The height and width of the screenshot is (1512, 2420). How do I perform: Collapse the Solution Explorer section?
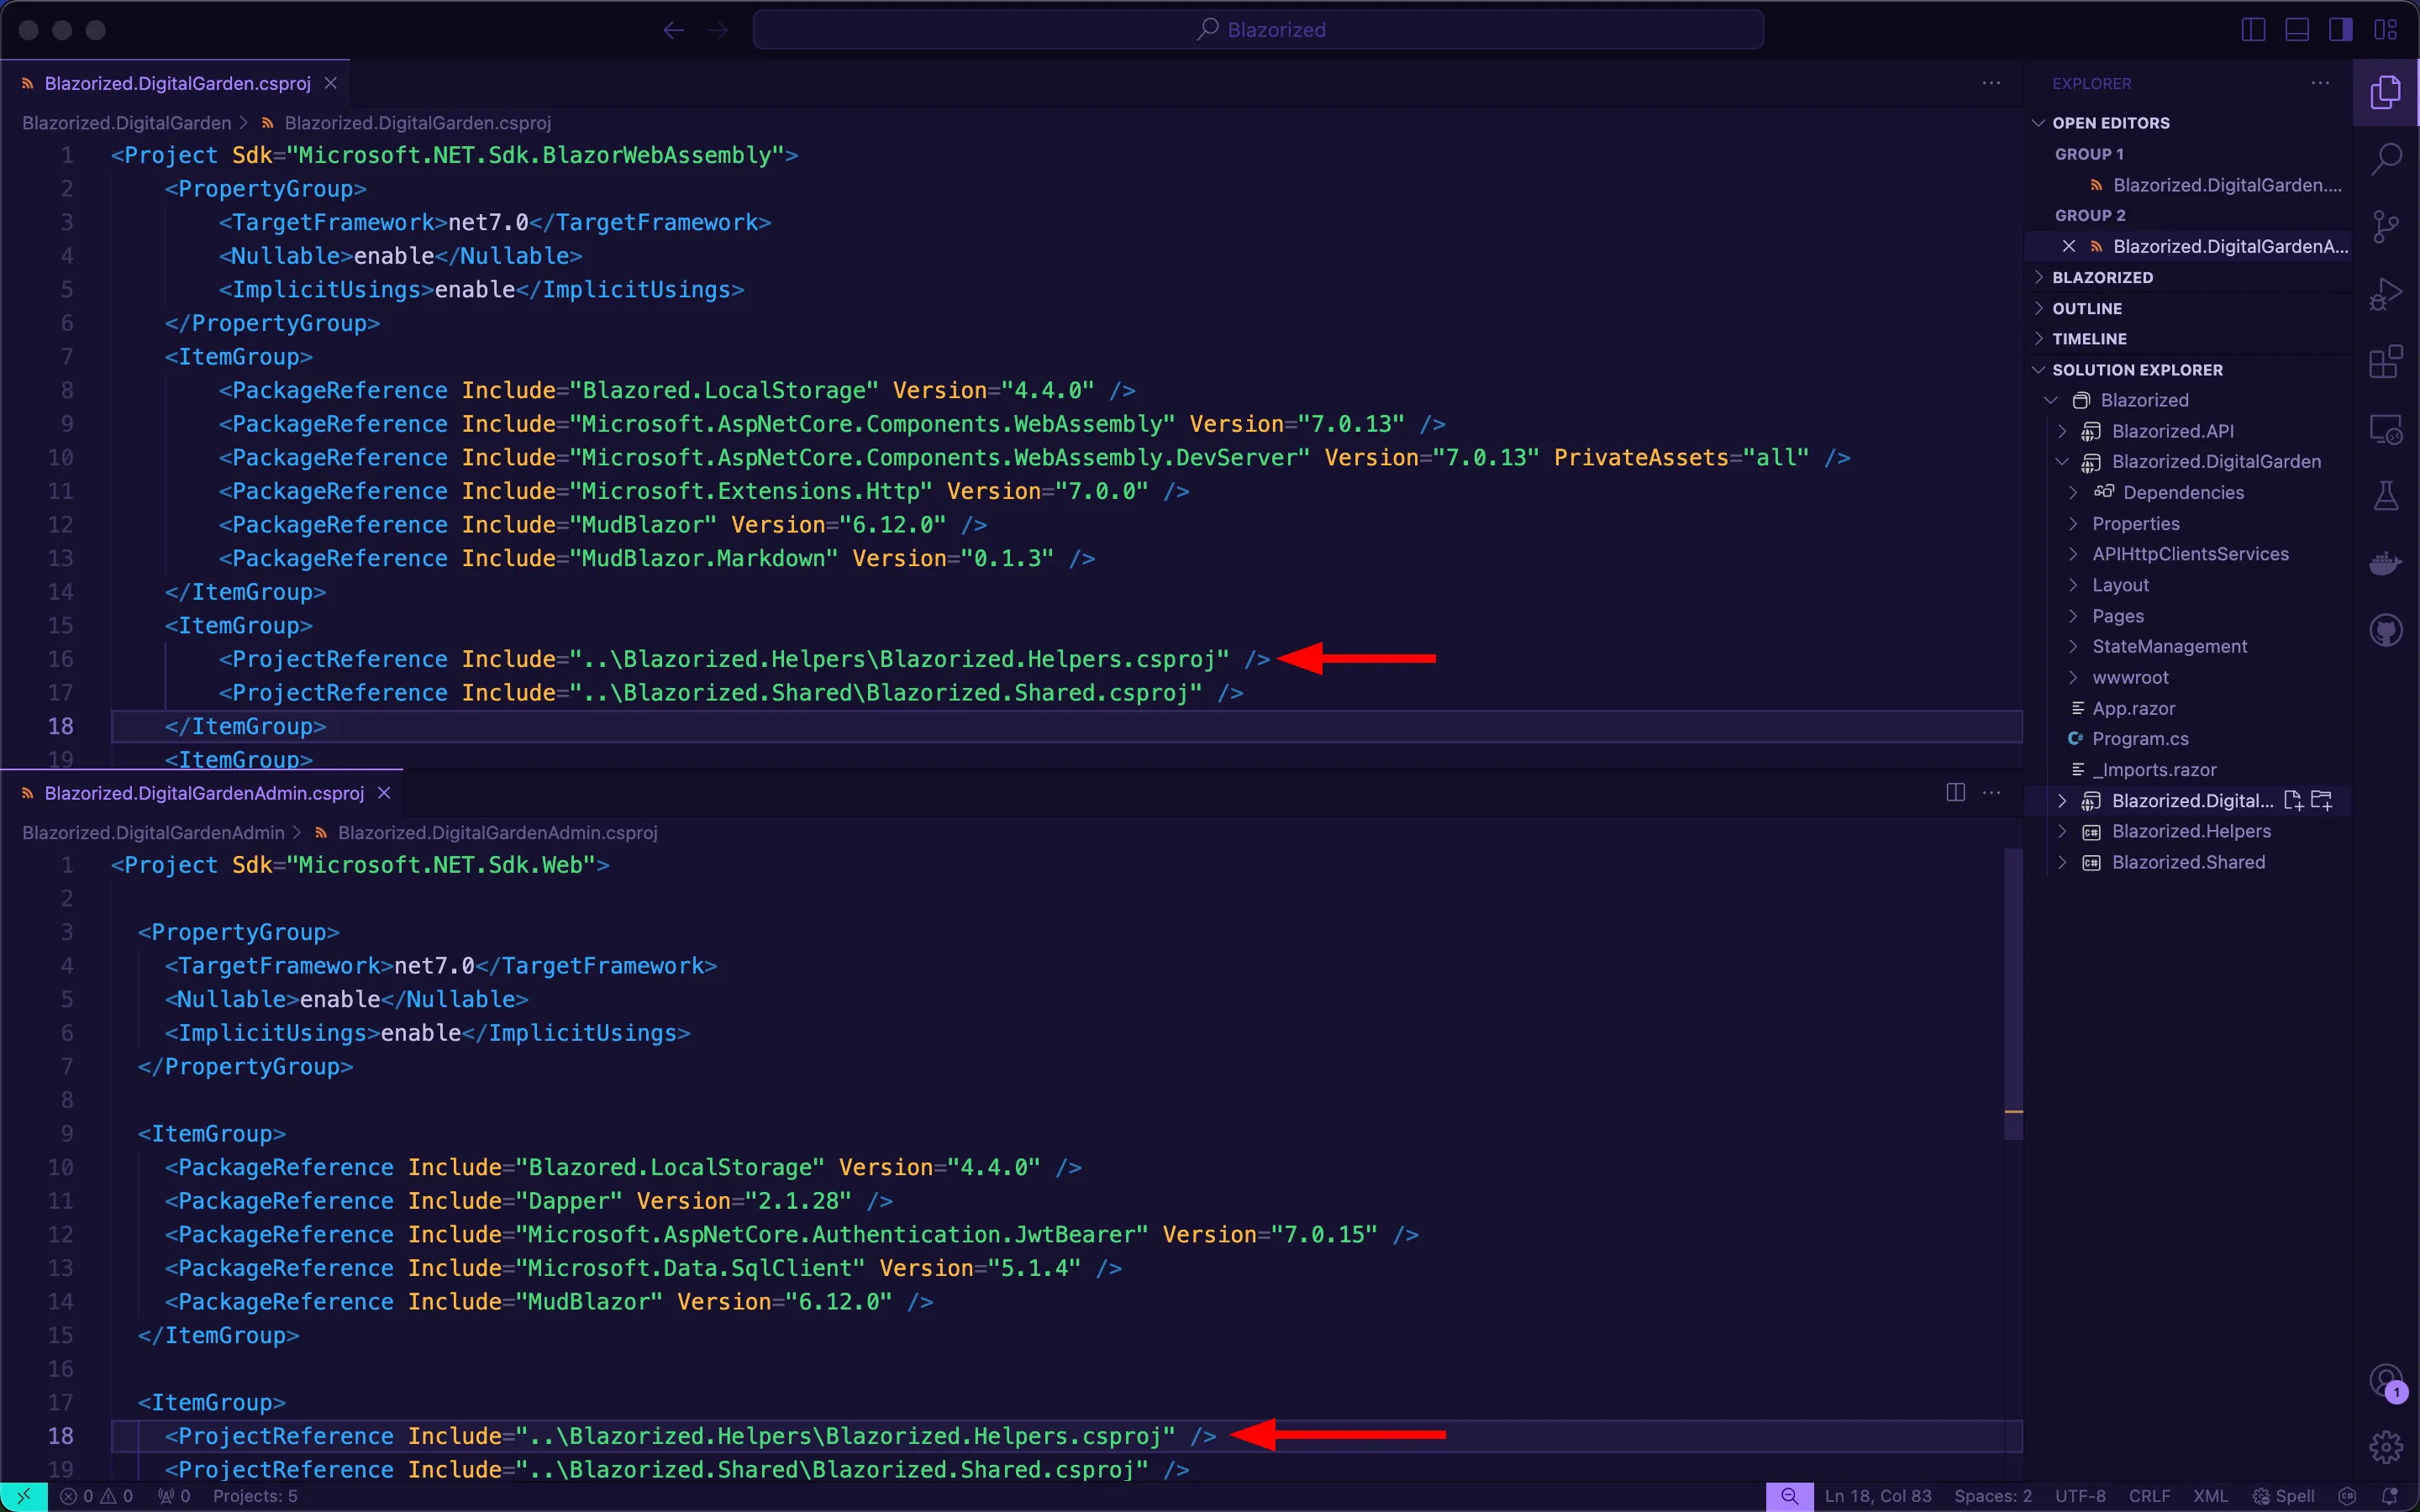(x=2190, y=370)
